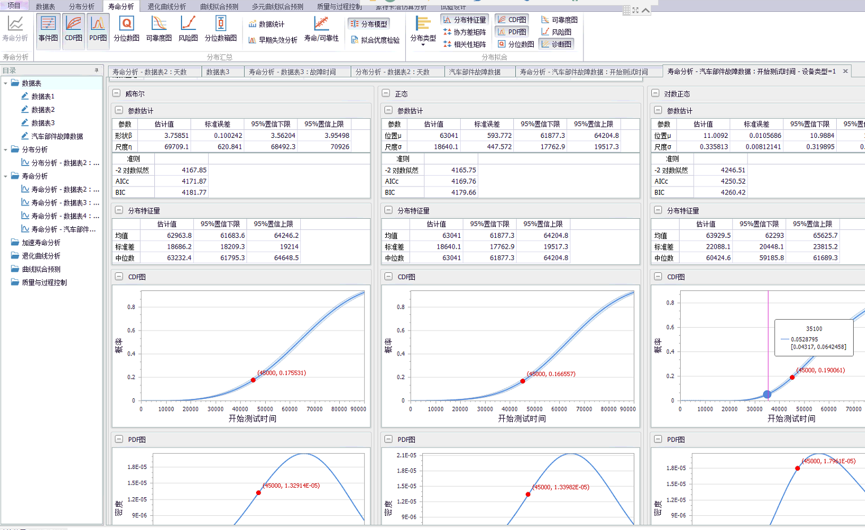865x530 pixels.
Task: Switch to the 退化曲线分析 ribbon tab
Action: click(166, 7)
